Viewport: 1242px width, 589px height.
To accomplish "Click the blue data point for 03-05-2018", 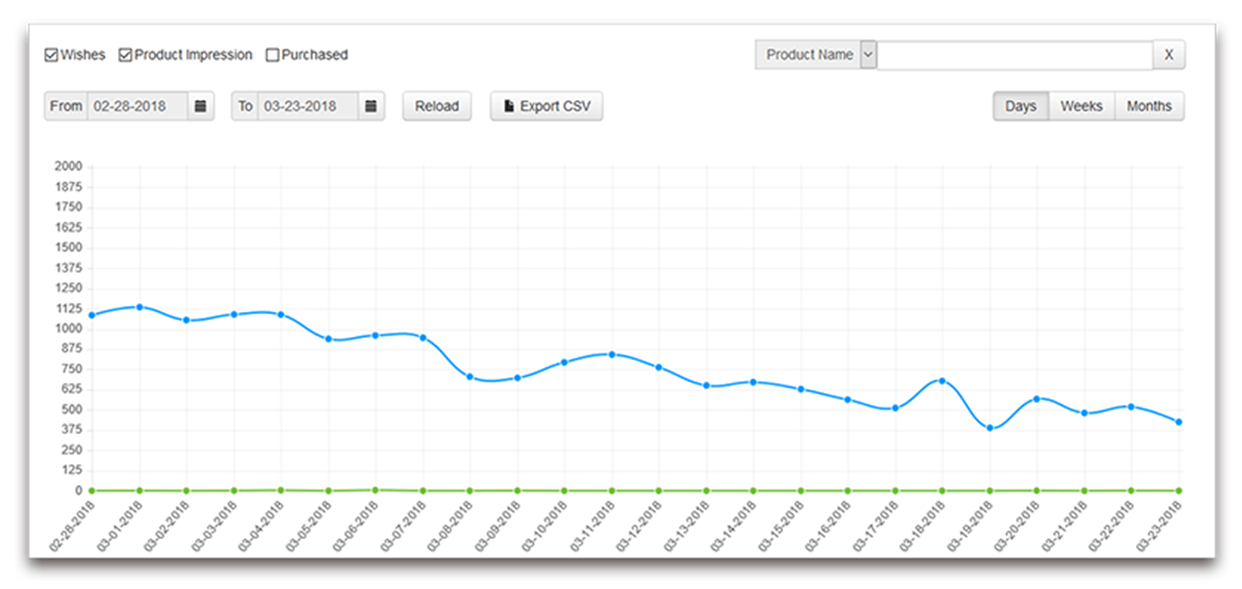I will (328, 339).
